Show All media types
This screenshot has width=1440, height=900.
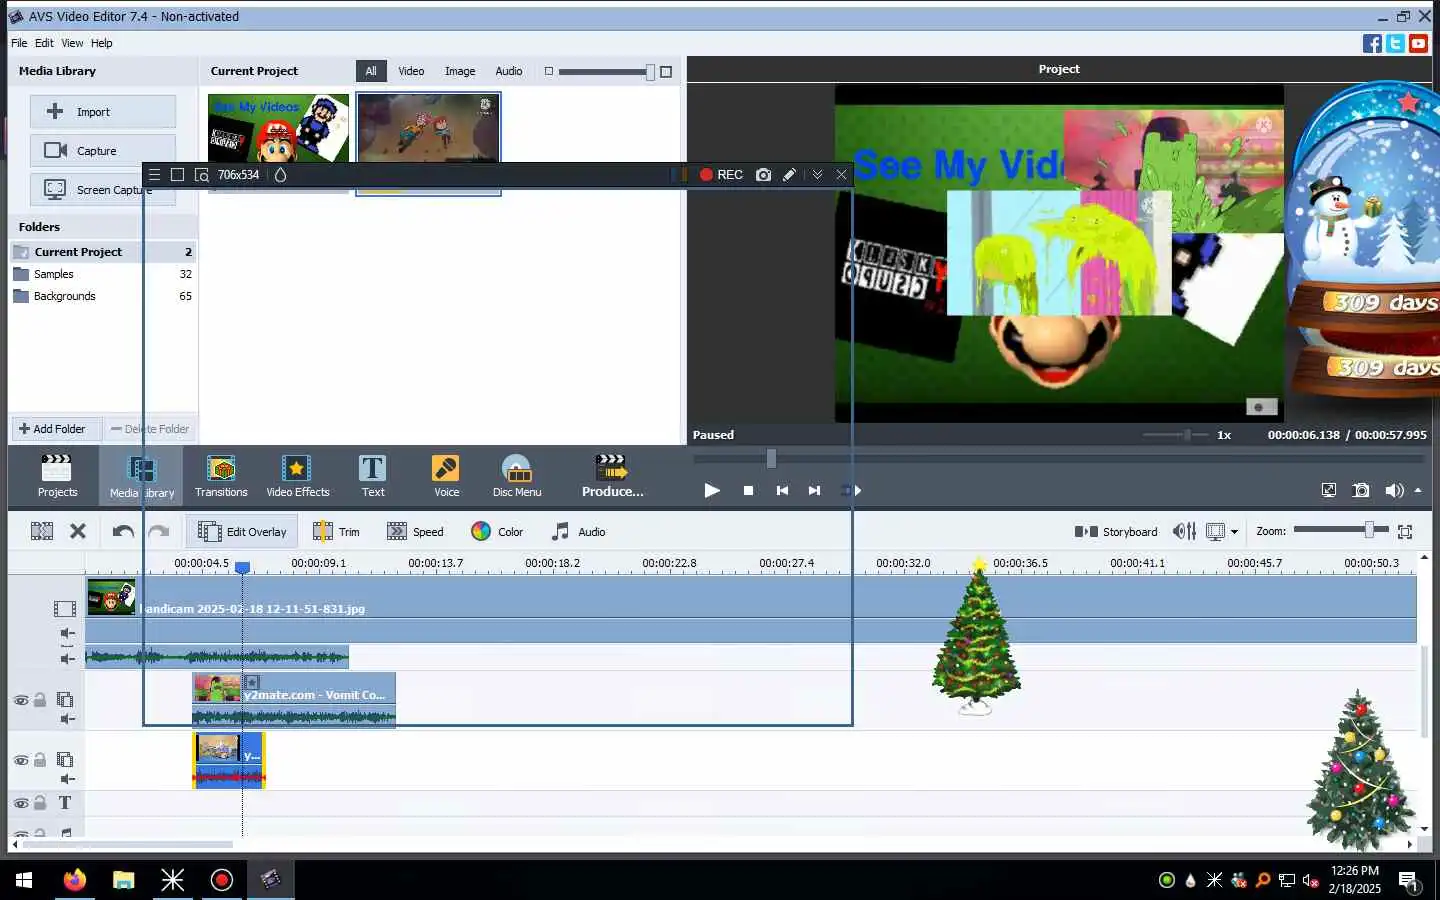coord(371,71)
